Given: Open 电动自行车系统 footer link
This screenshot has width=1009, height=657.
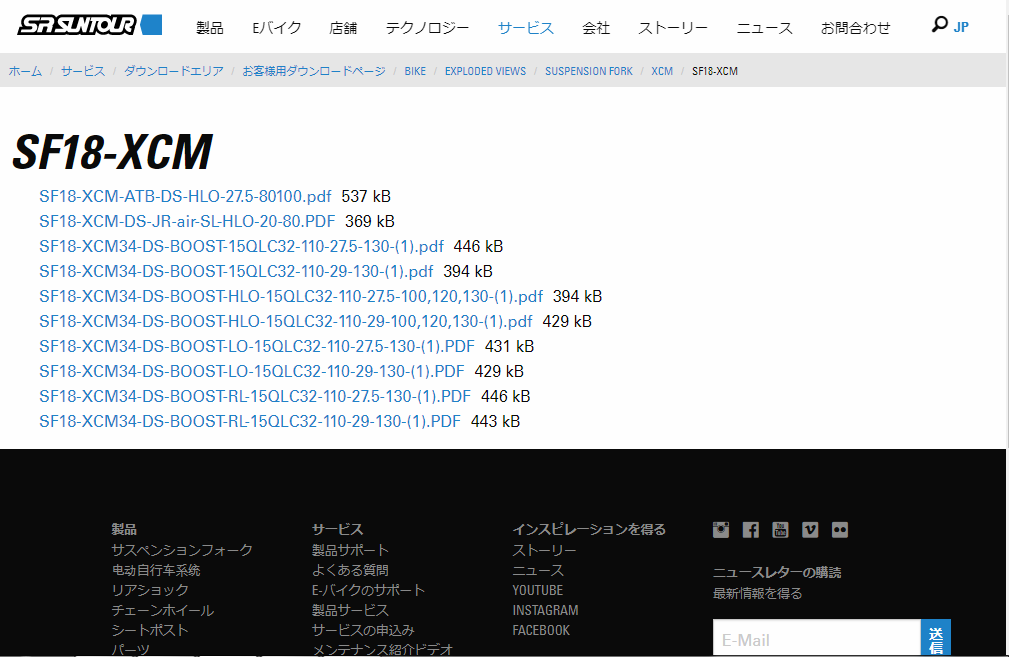Looking at the screenshot, I should (x=156, y=570).
